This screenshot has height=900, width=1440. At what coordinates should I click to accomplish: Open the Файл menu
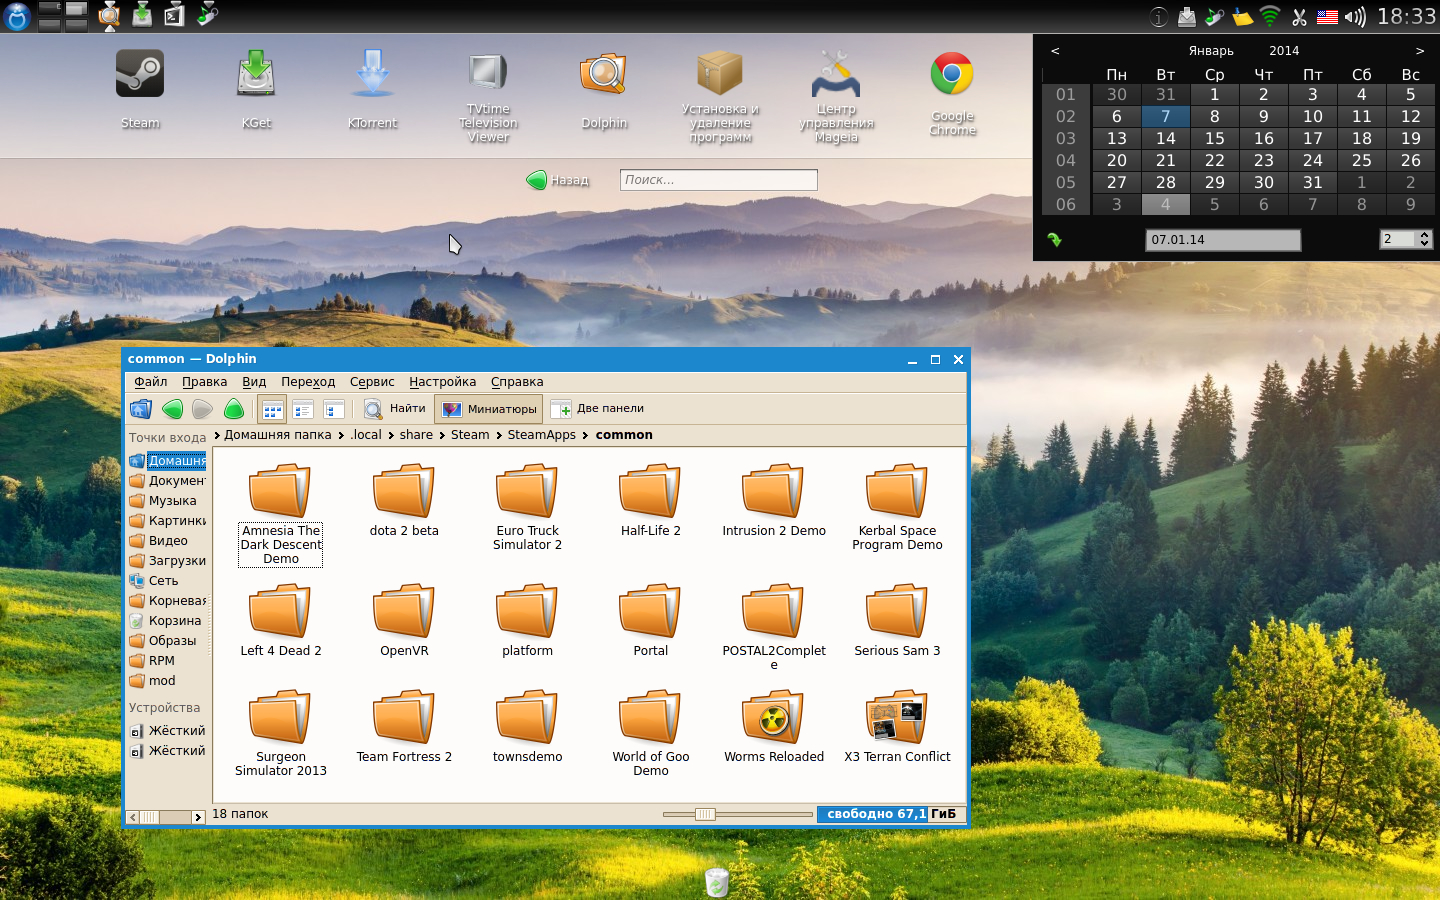[x=151, y=382]
